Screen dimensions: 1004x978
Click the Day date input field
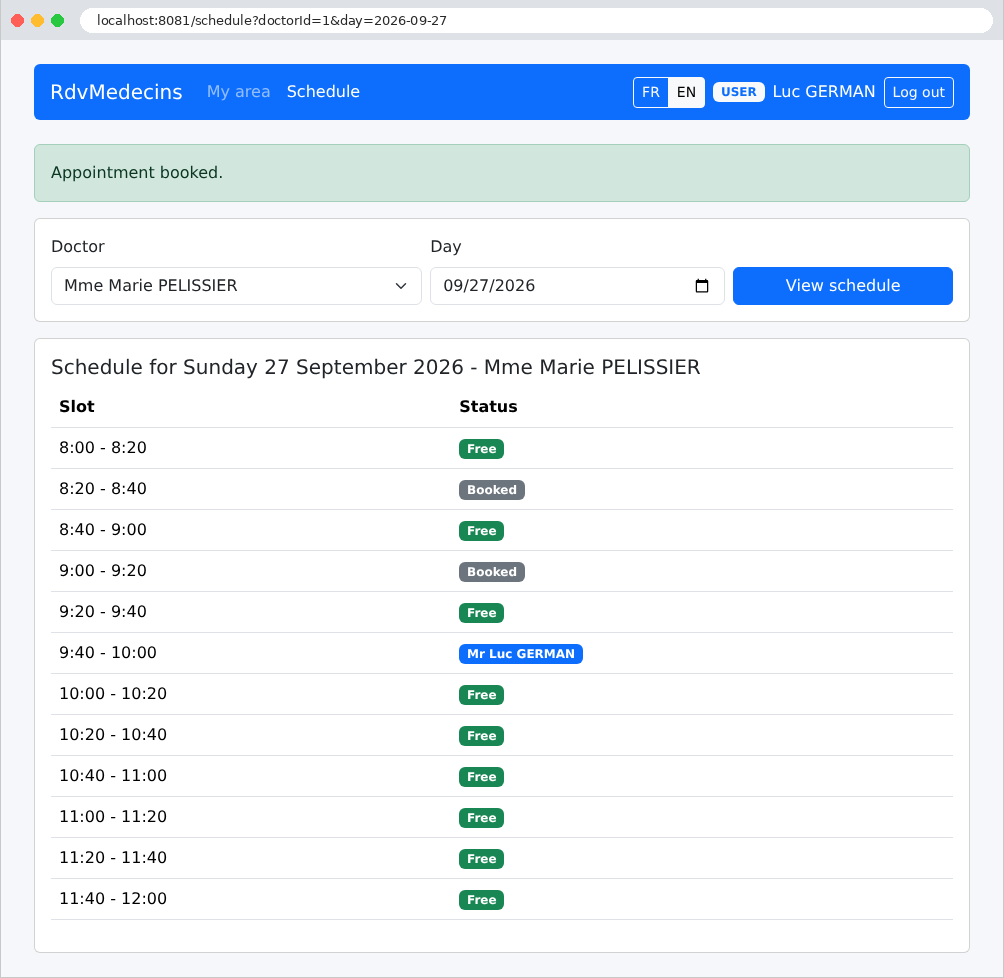pyautogui.click(x=577, y=286)
